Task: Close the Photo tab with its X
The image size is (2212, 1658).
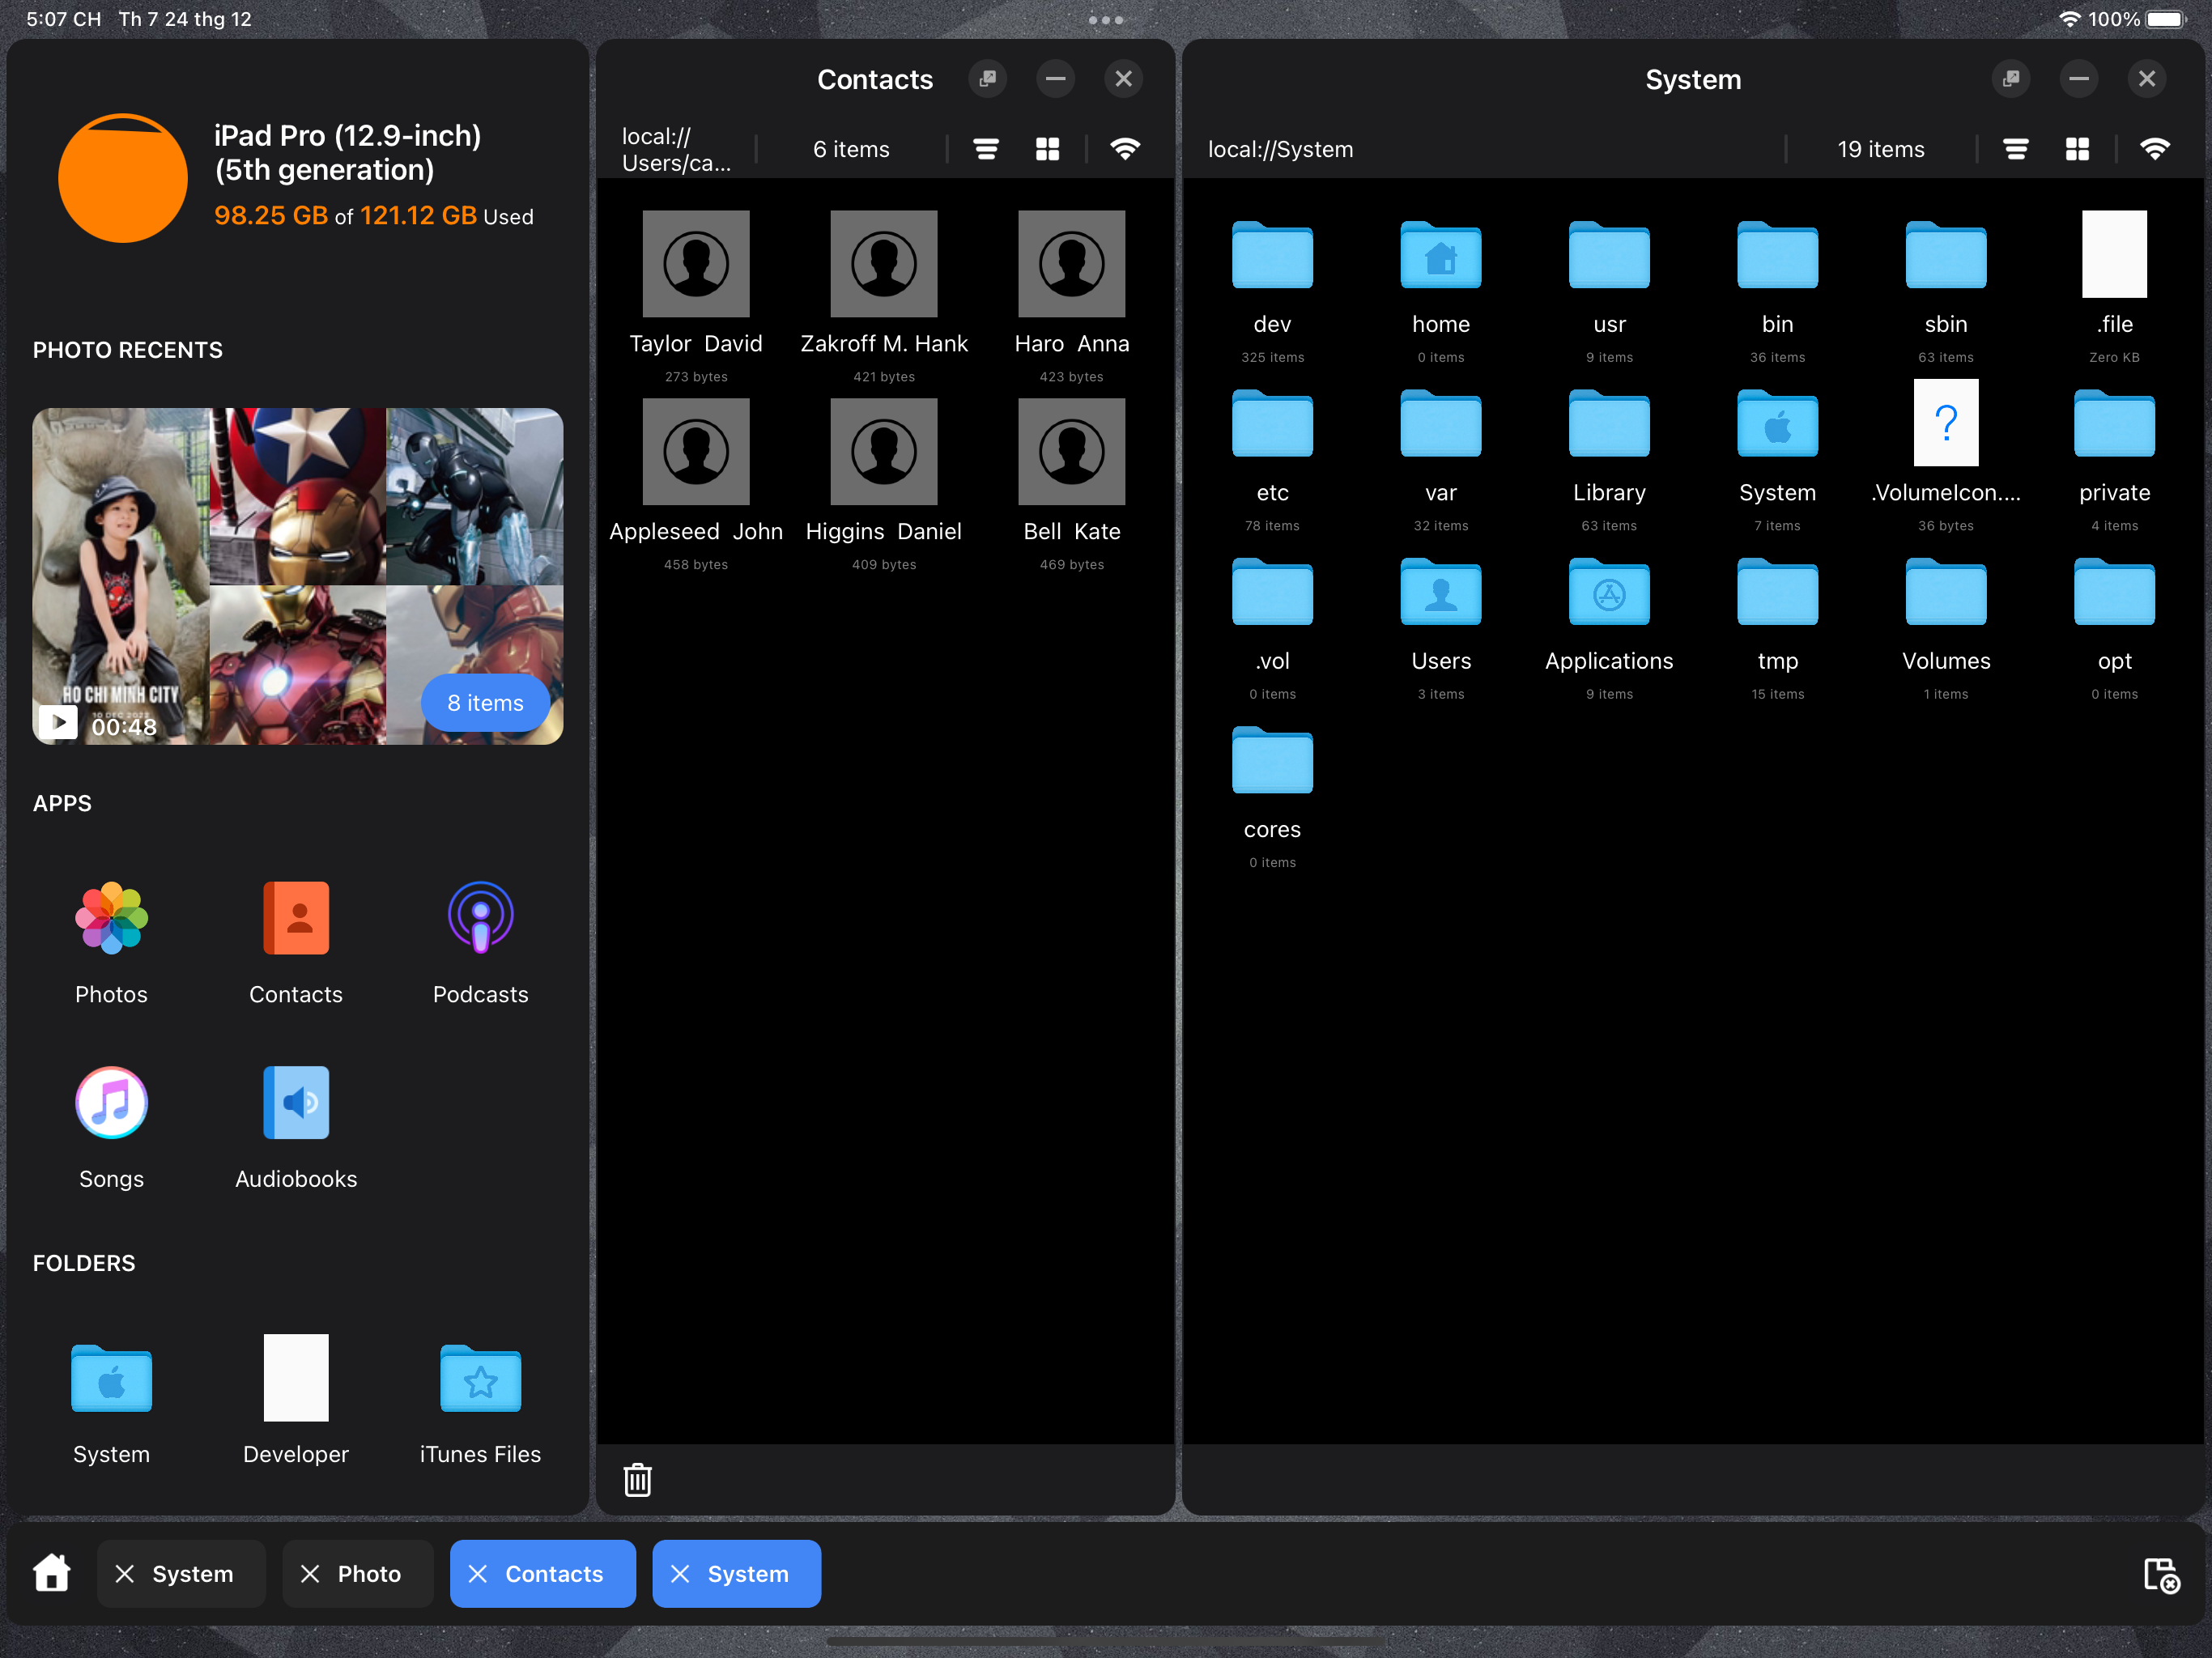Action: click(310, 1573)
